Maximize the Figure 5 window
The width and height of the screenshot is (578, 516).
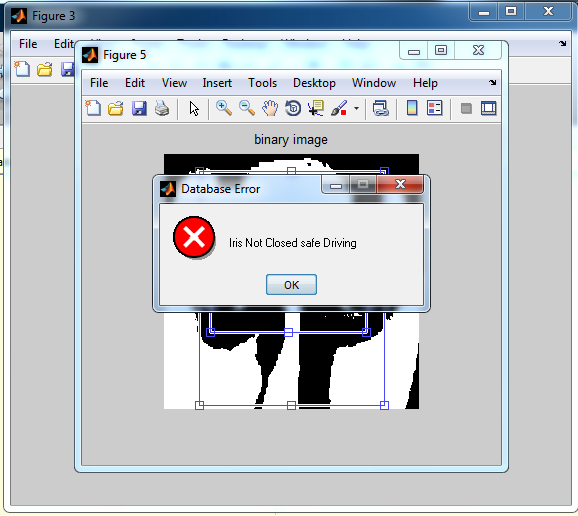coord(441,50)
